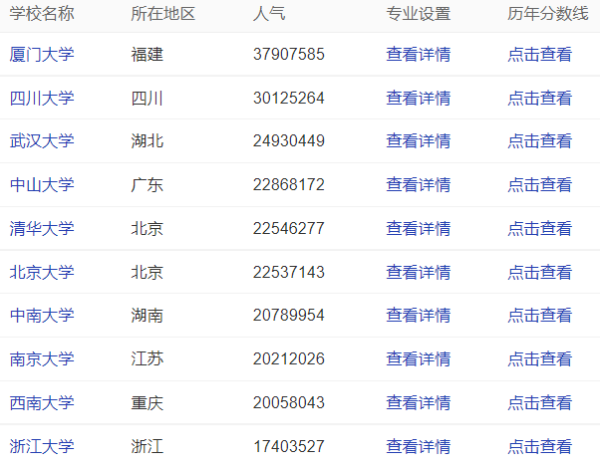Select the 广东 region cell
The width and height of the screenshot is (600, 465).
click(147, 185)
